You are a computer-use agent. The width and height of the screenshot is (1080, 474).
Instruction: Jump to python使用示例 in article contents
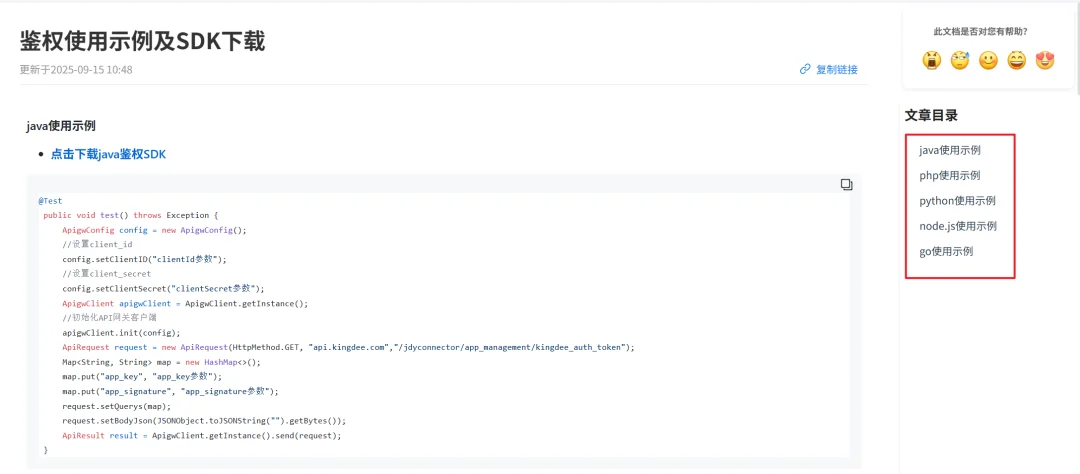957,200
